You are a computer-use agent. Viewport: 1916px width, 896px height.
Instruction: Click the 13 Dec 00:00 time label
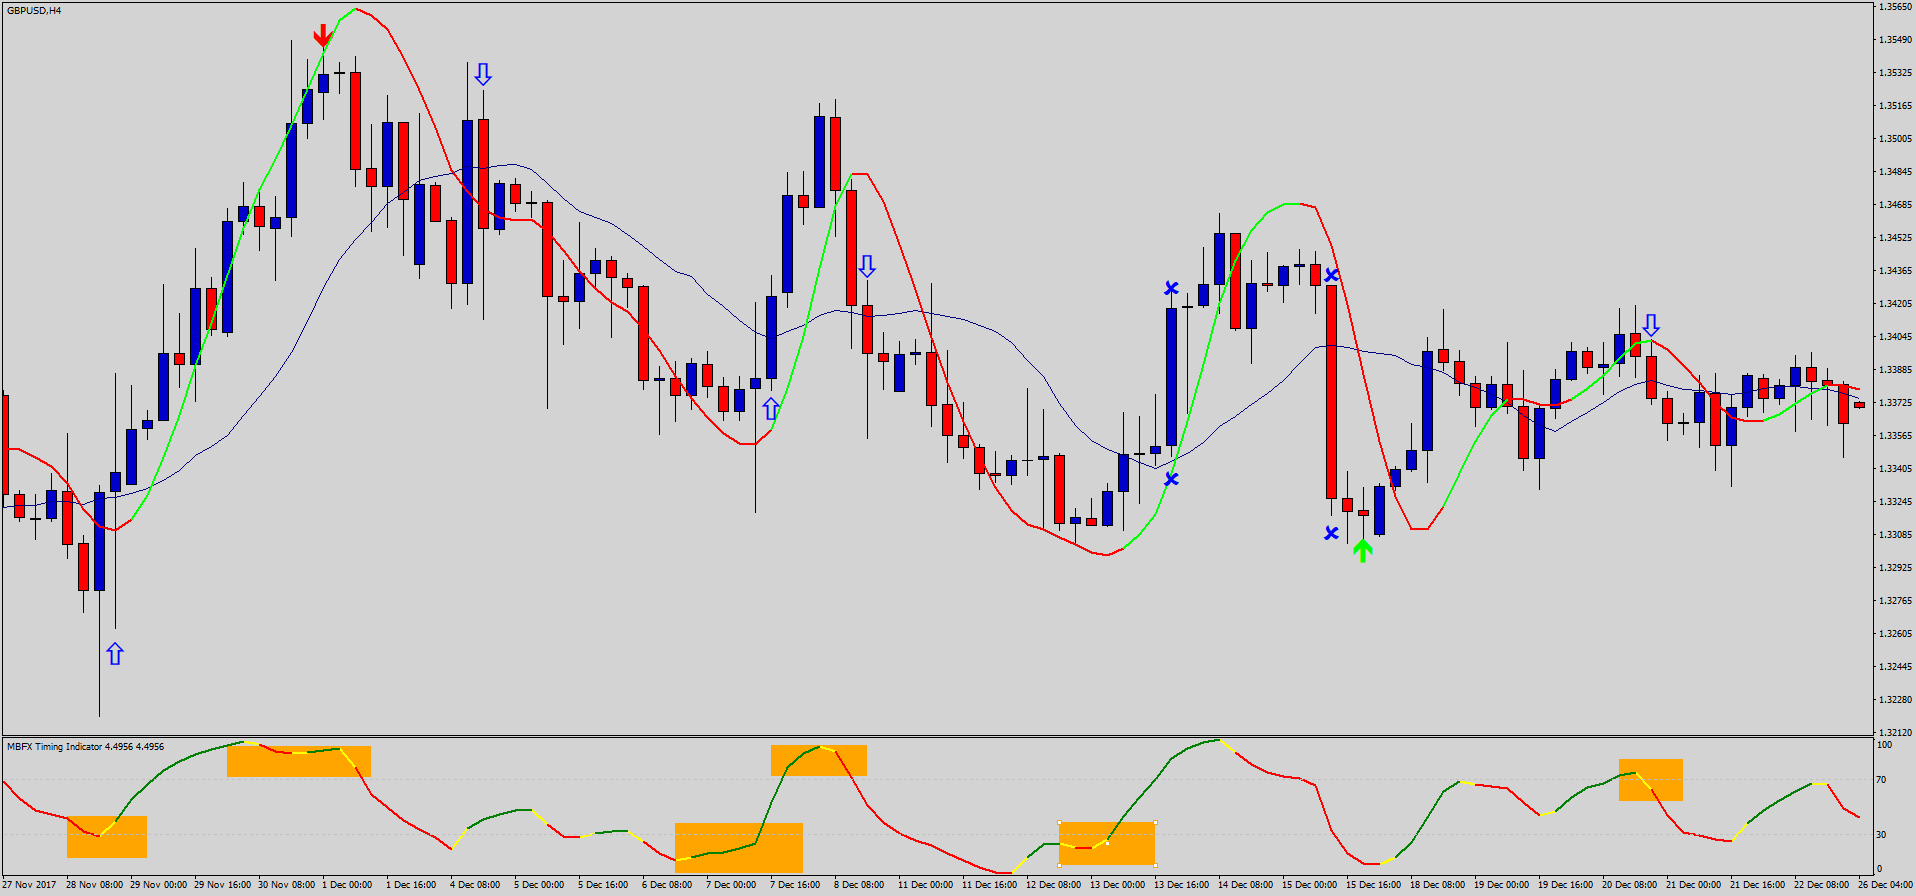[1118, 885]
